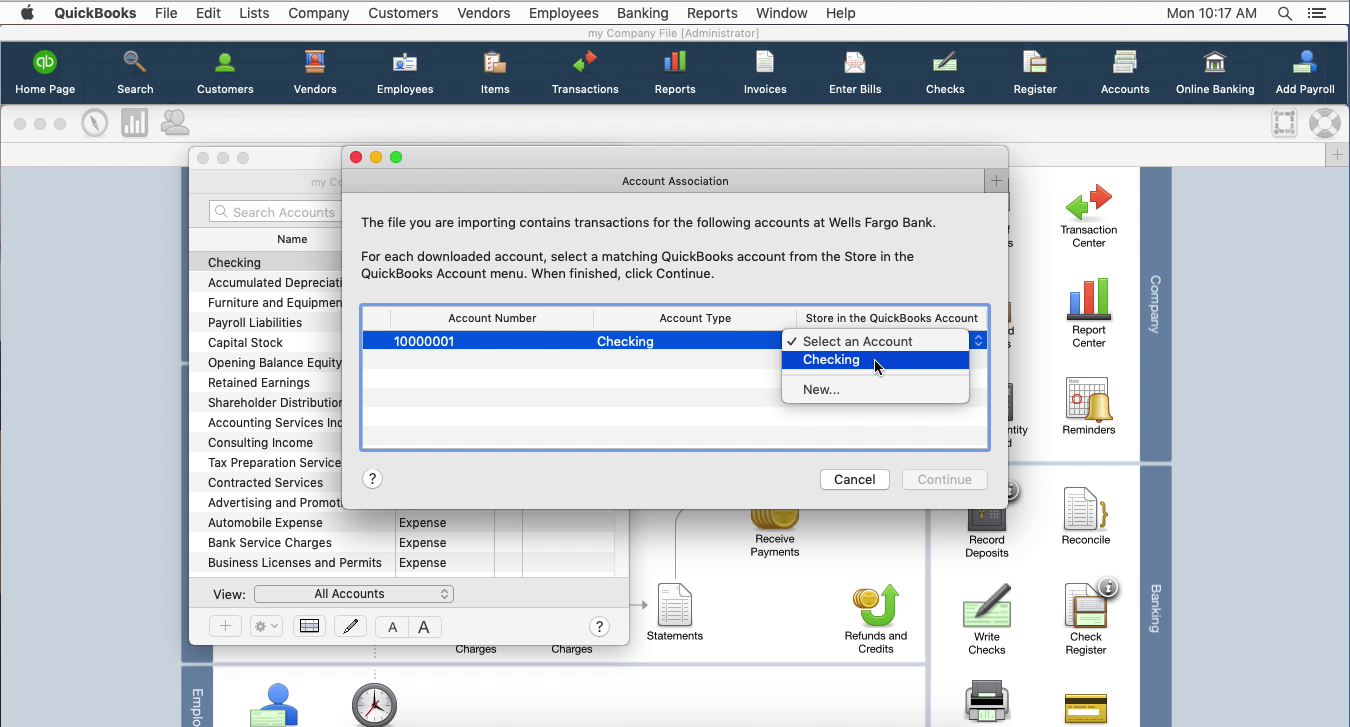Select the Consulting Income account row

point(267,442)
